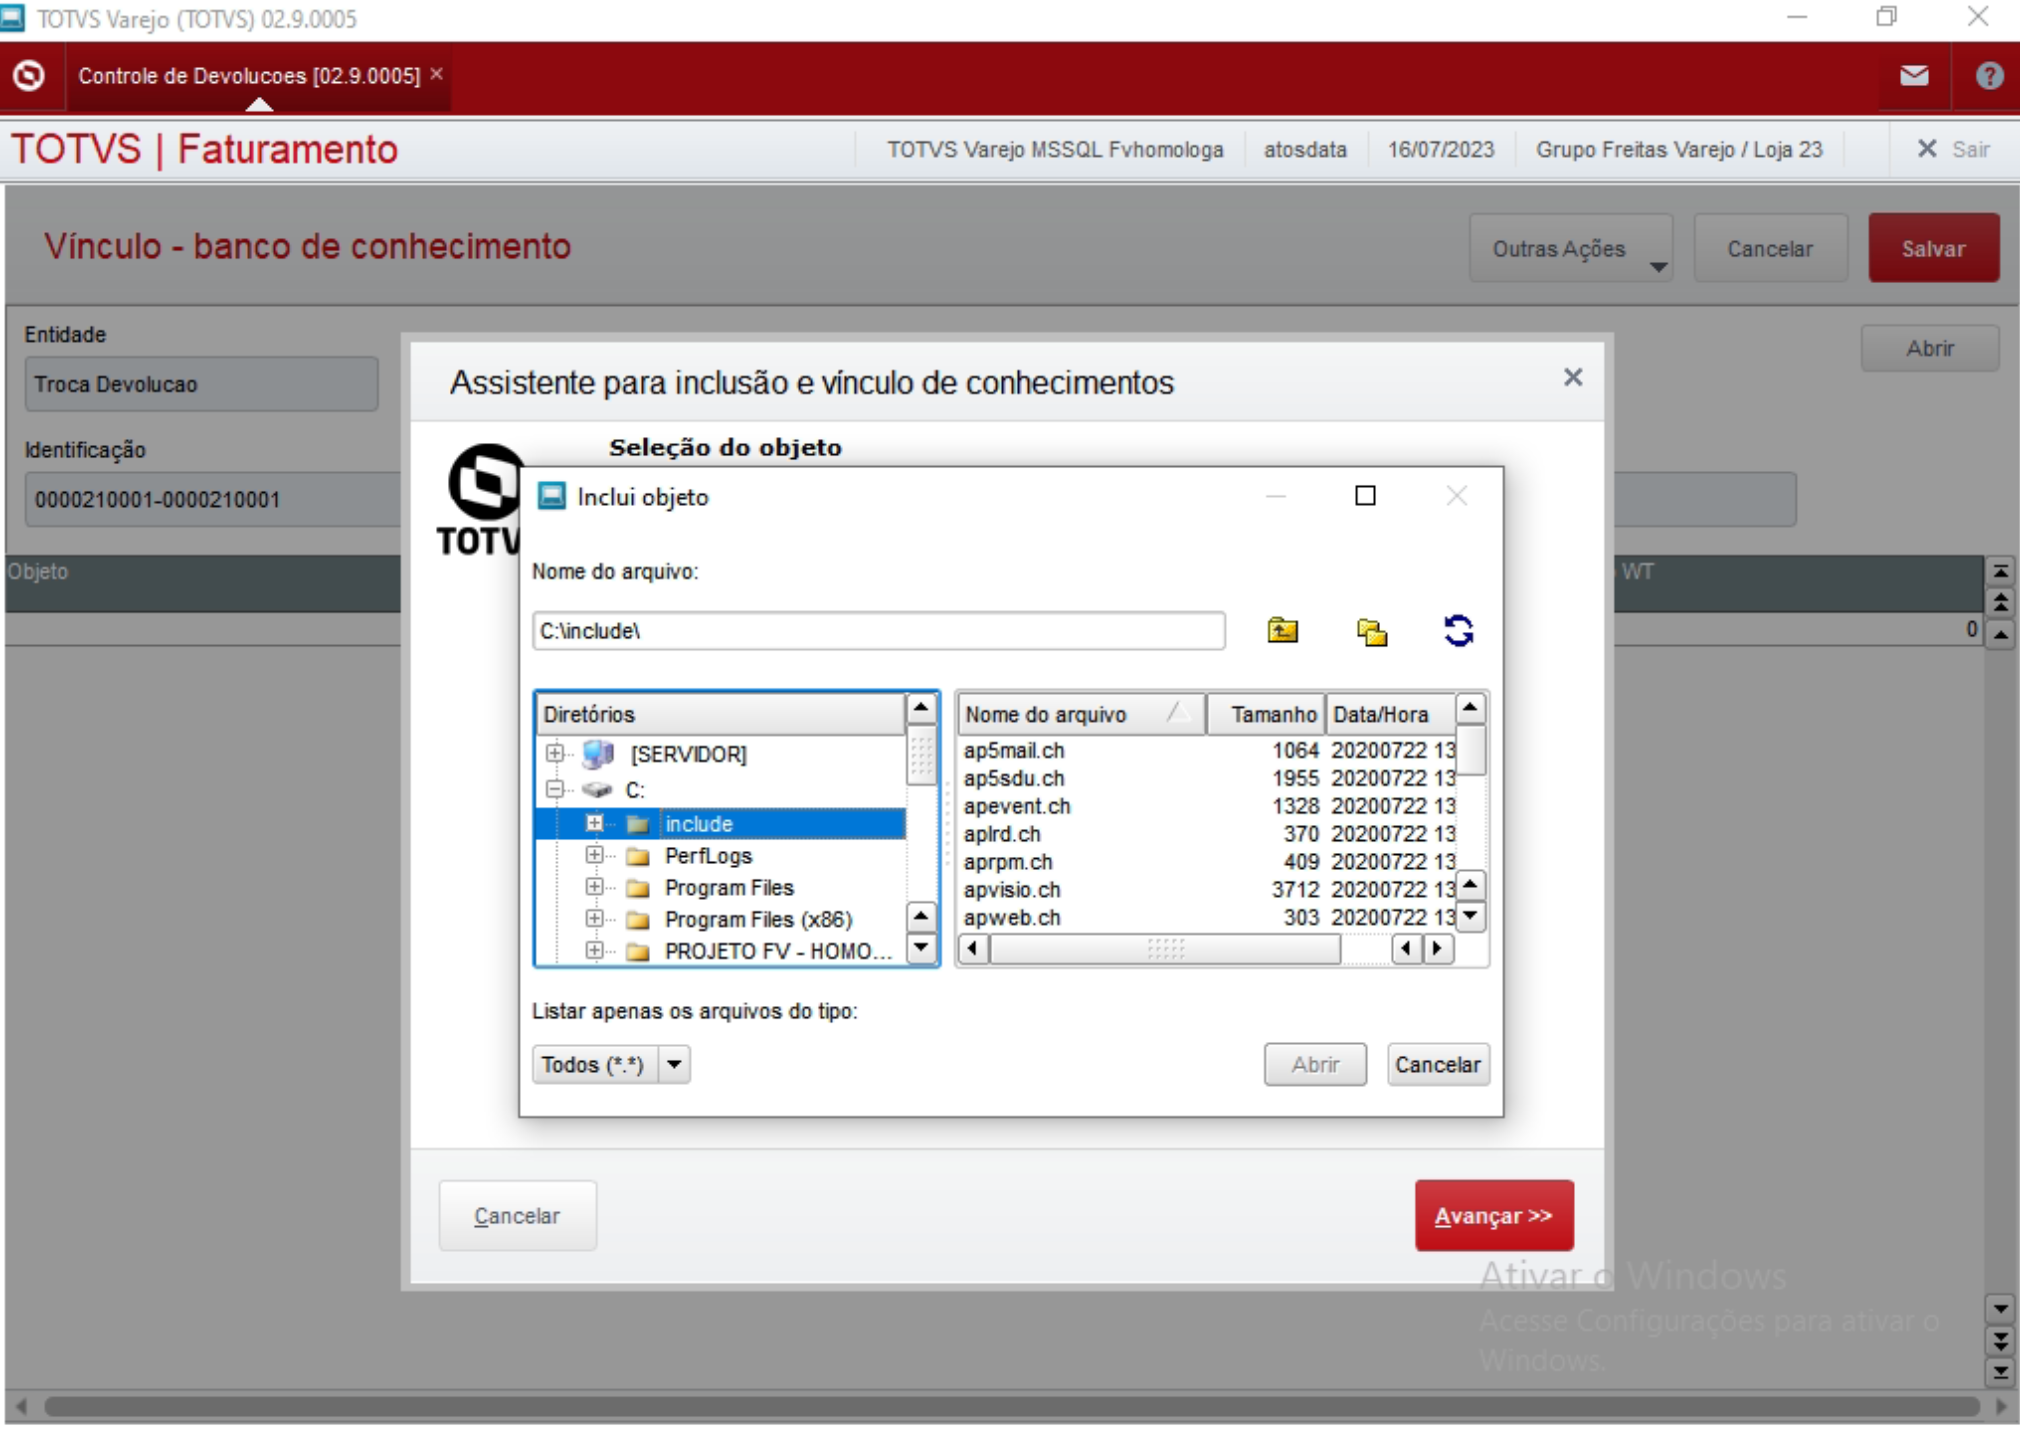Screen dimensions: 2020x1434
Task: Select file ap5sdu.ch
Action: click(x=1014, y=778)
